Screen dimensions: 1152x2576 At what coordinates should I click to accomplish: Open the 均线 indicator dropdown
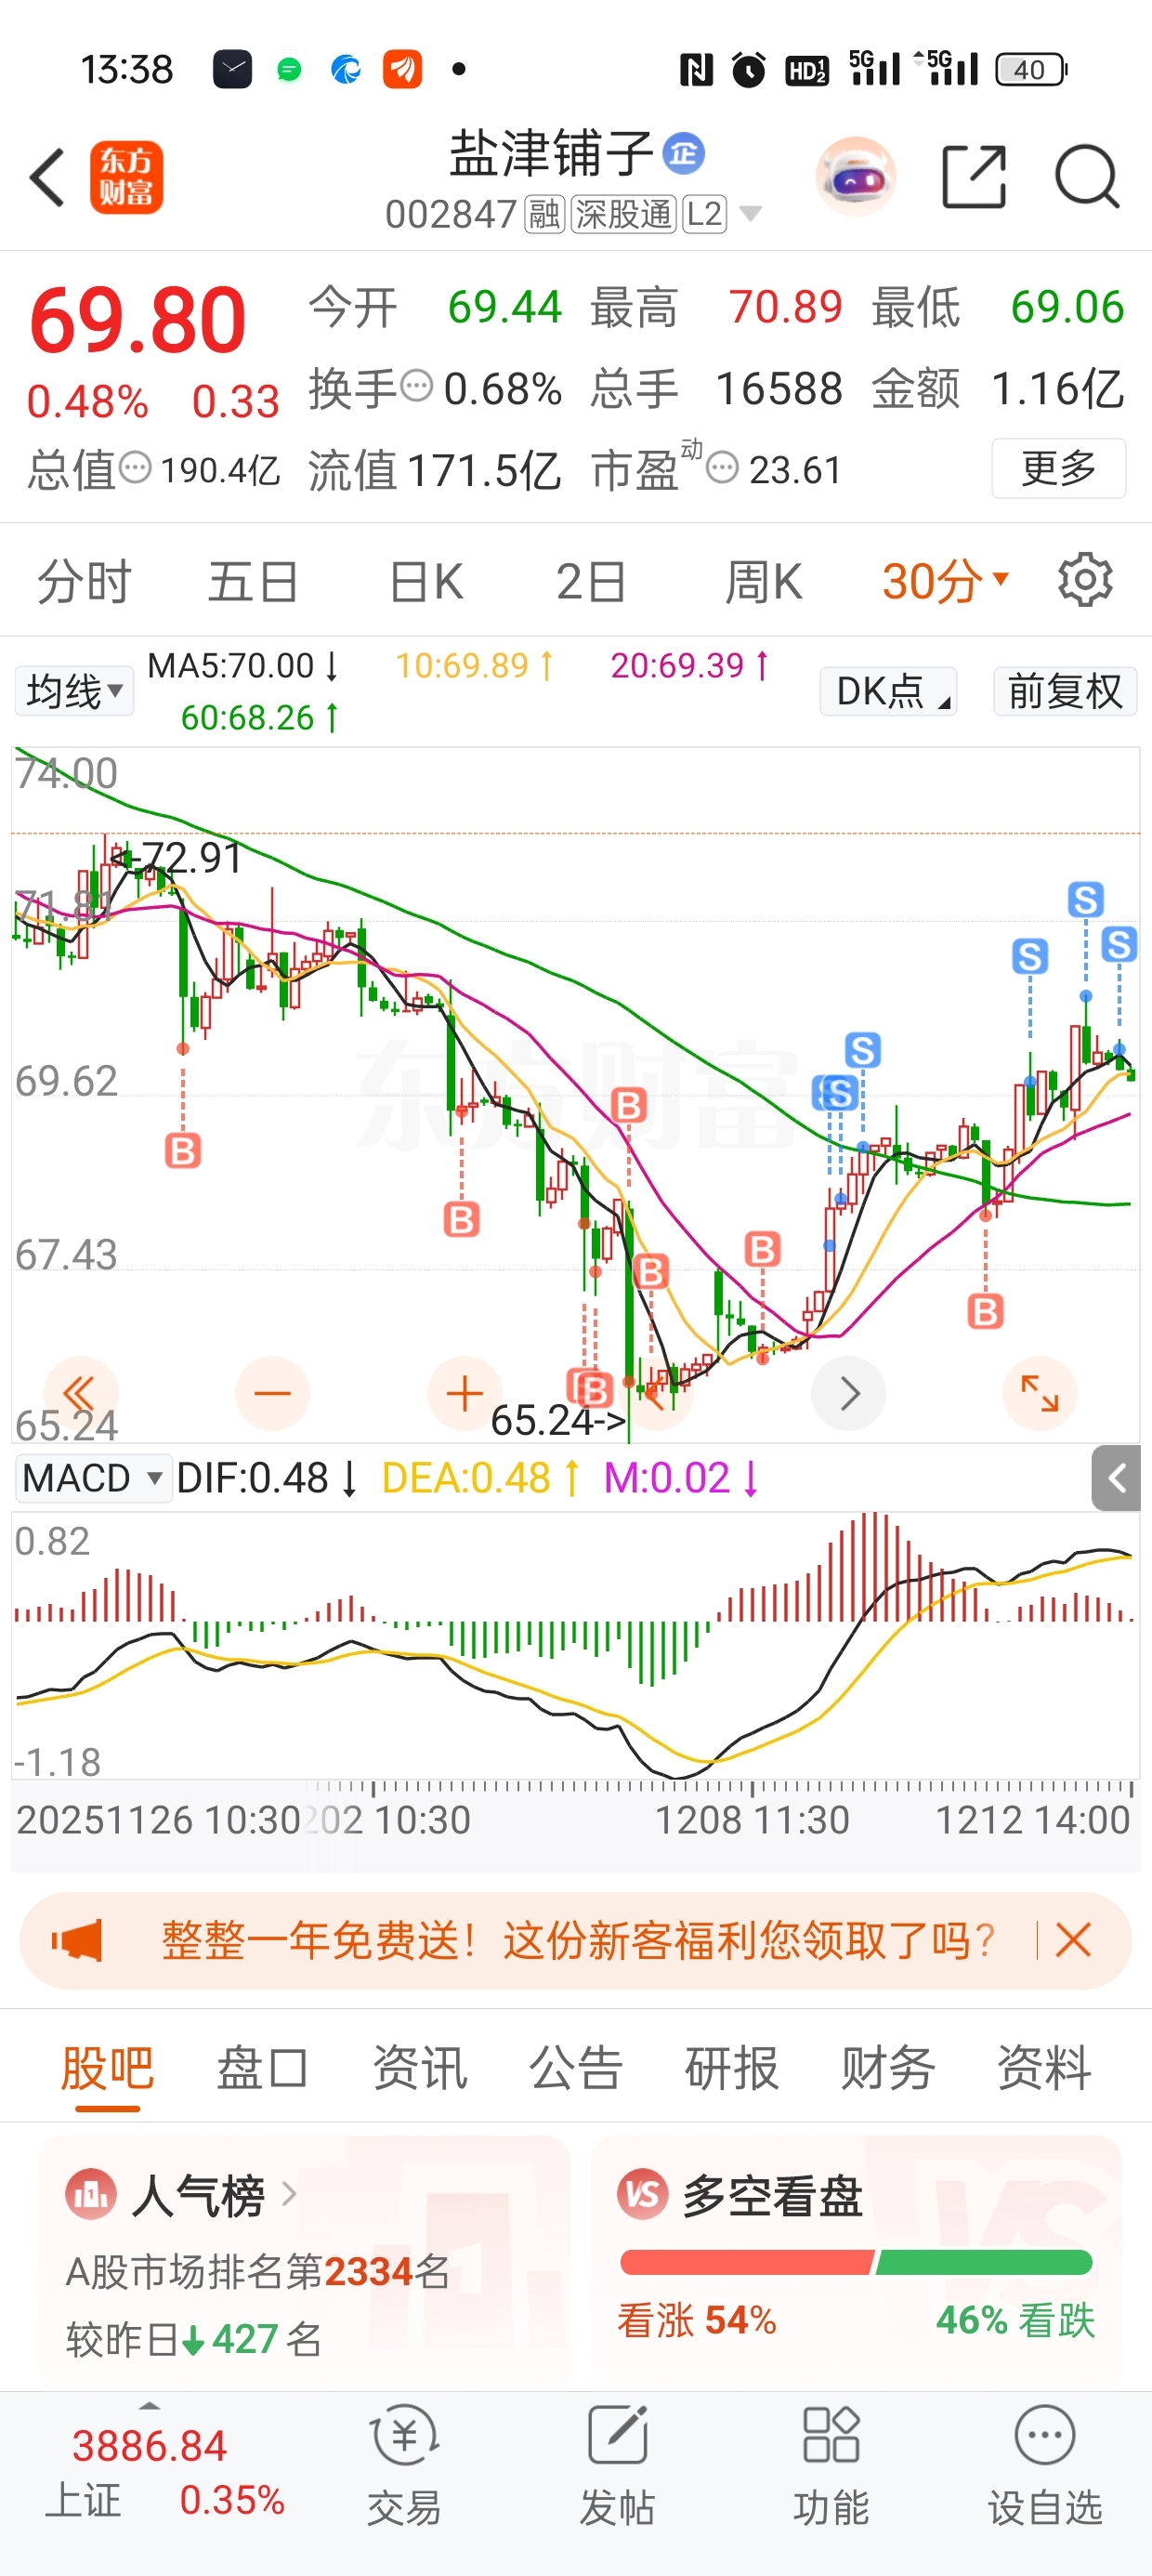click(74, 691)
